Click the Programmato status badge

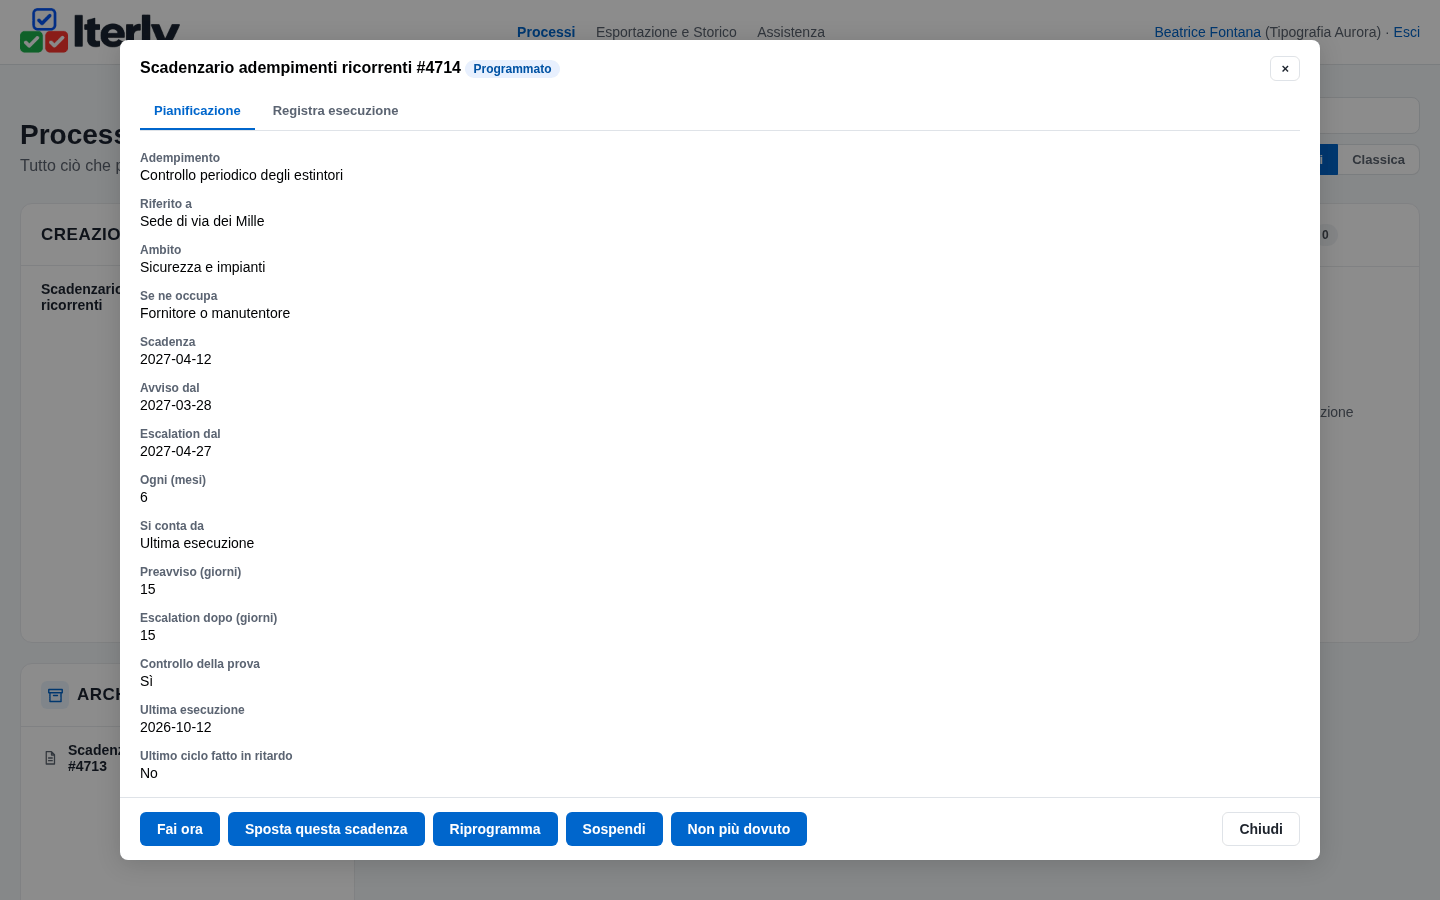(x=512, y=69)
